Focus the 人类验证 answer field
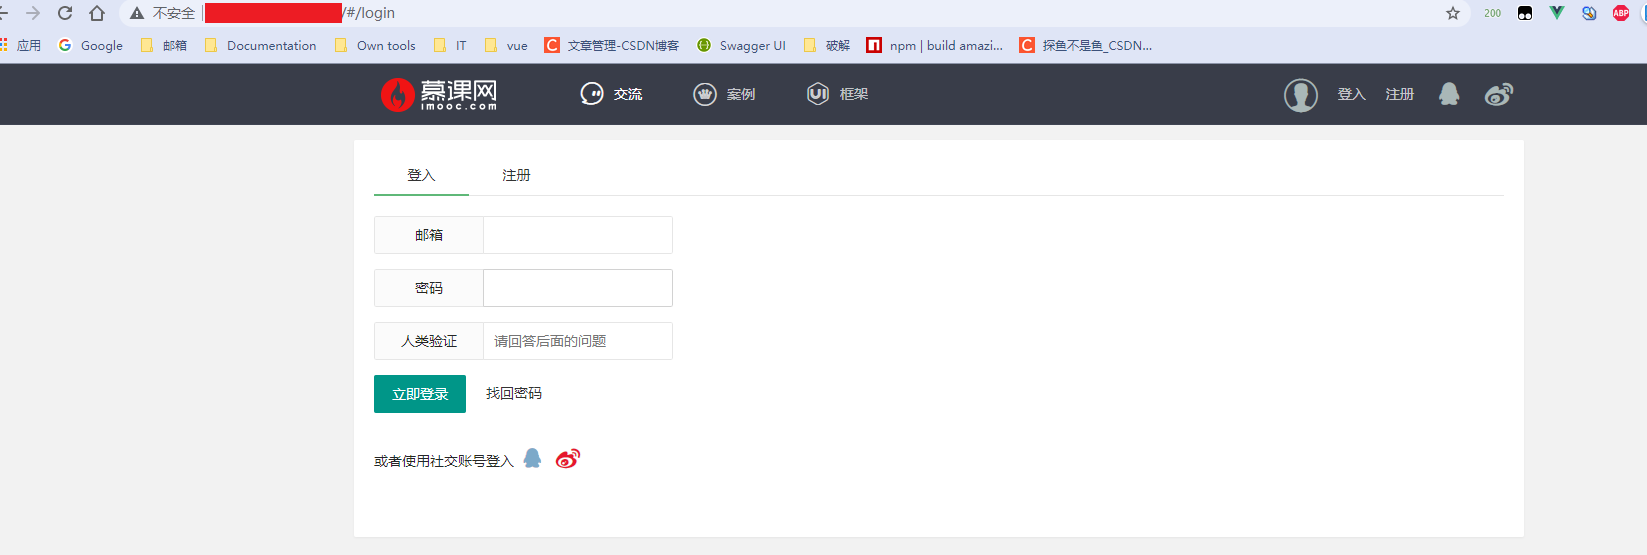The height and width of the screenshot is (555, 1647). [577, 341]
